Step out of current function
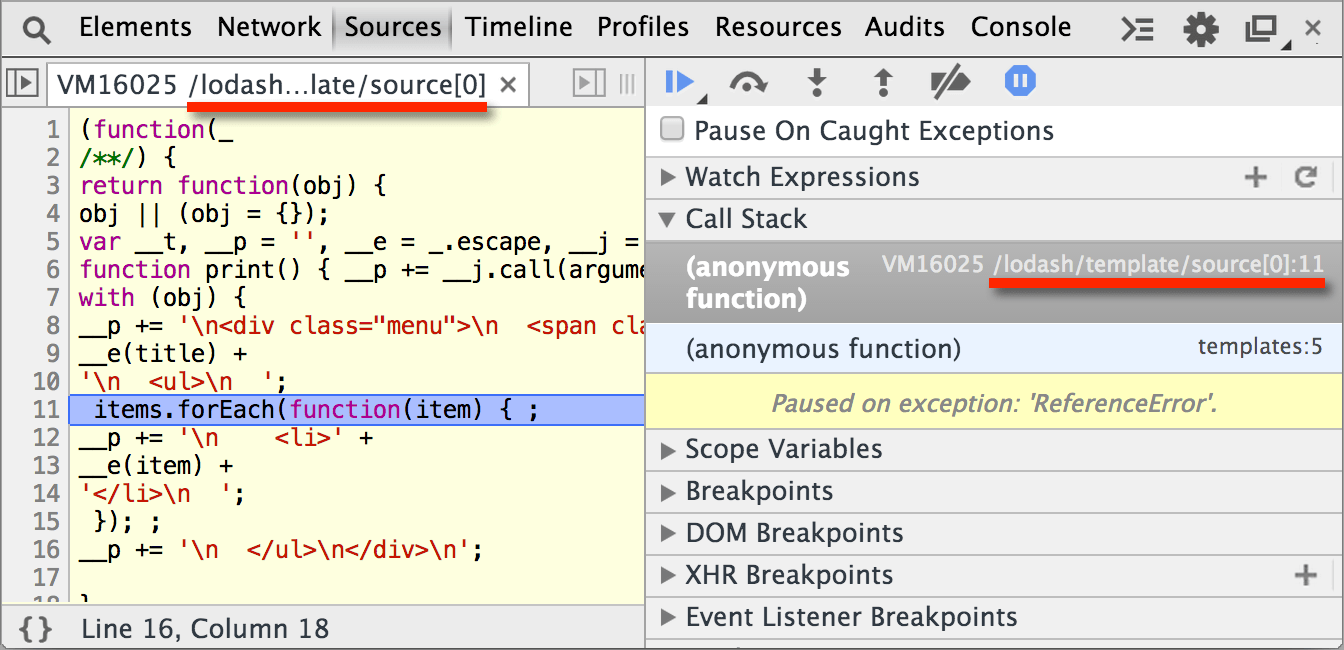 point(883,82)
